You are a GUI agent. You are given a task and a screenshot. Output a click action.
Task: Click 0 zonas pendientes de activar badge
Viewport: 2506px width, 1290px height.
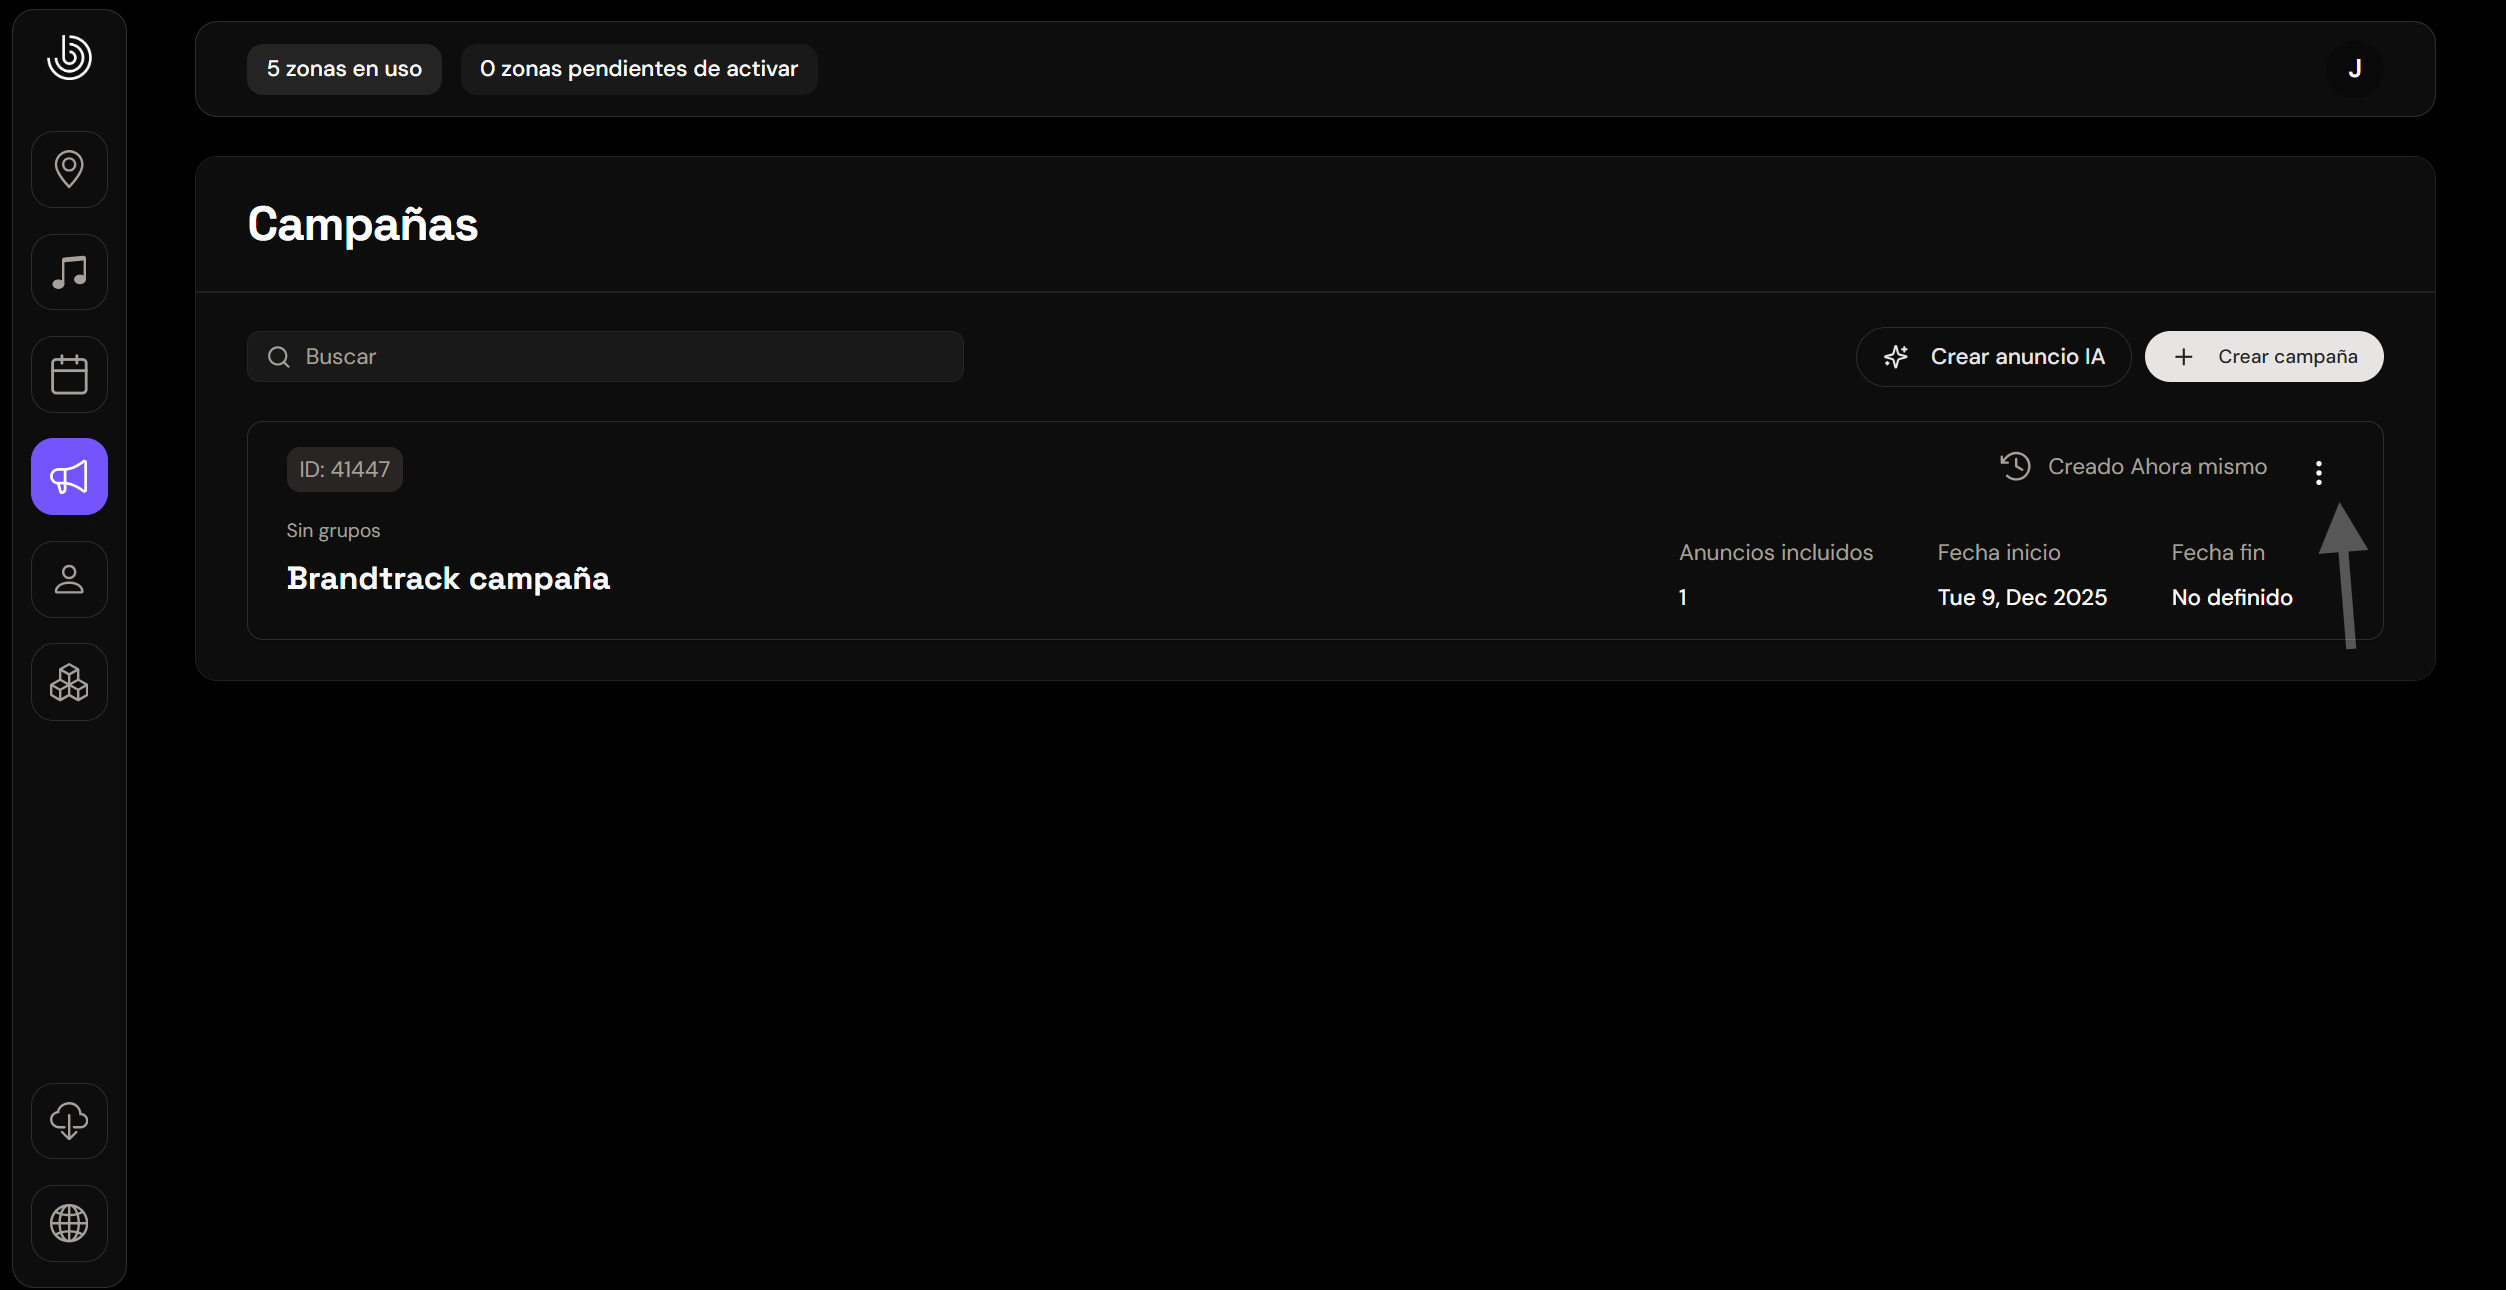tap(639, 69)
